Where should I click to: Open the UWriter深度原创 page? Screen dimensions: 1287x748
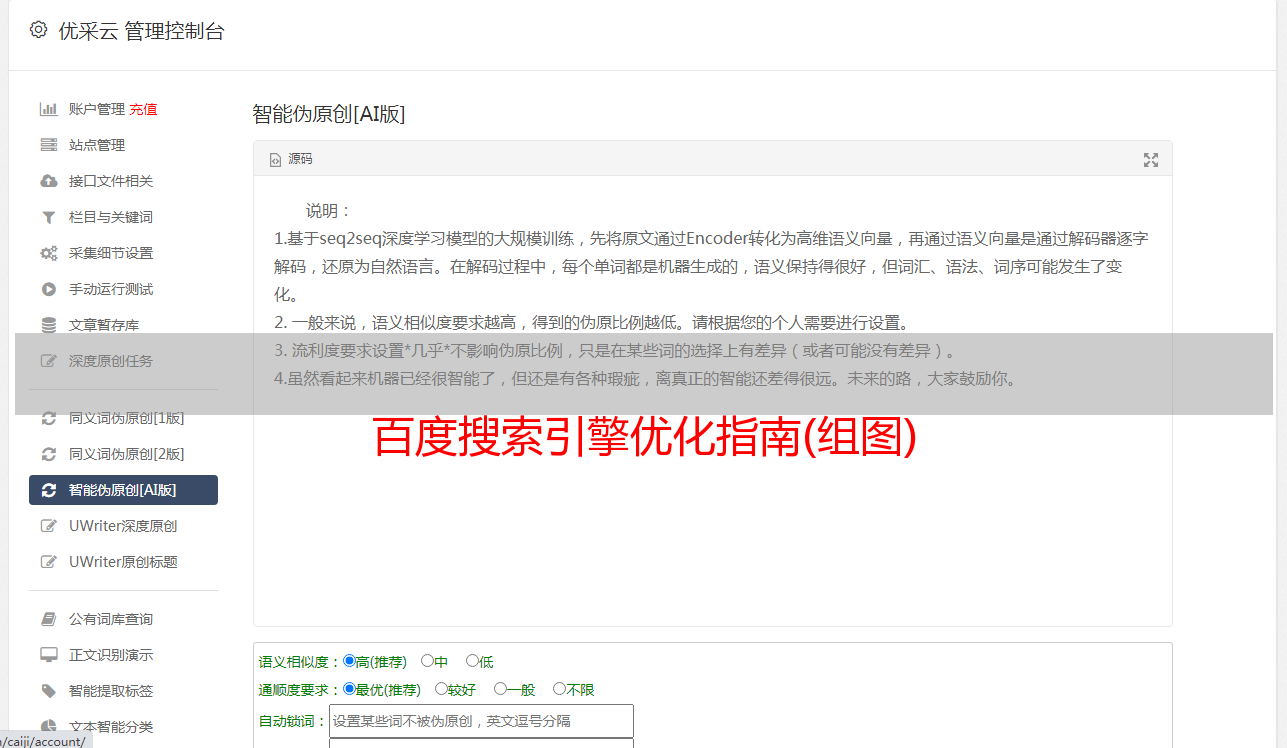point(123,526)
